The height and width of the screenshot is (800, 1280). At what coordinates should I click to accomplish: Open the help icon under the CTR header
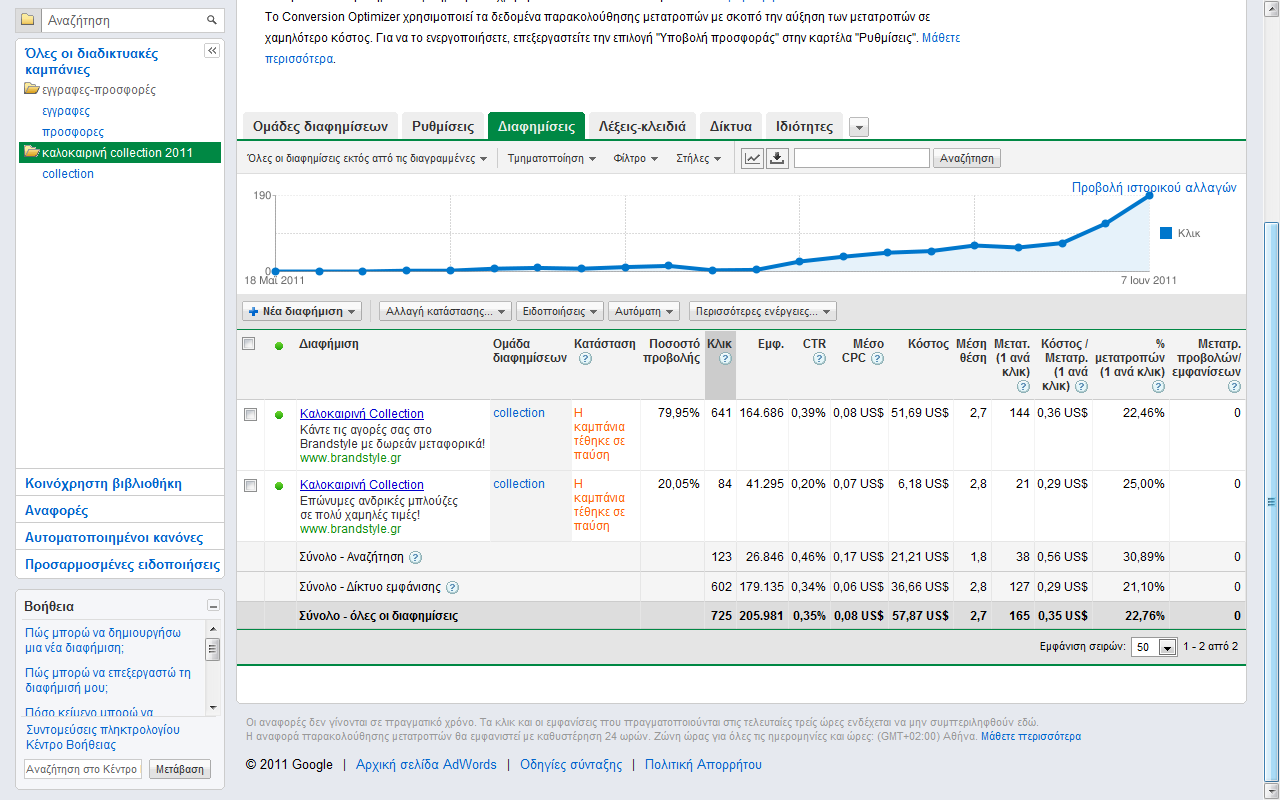820,359
